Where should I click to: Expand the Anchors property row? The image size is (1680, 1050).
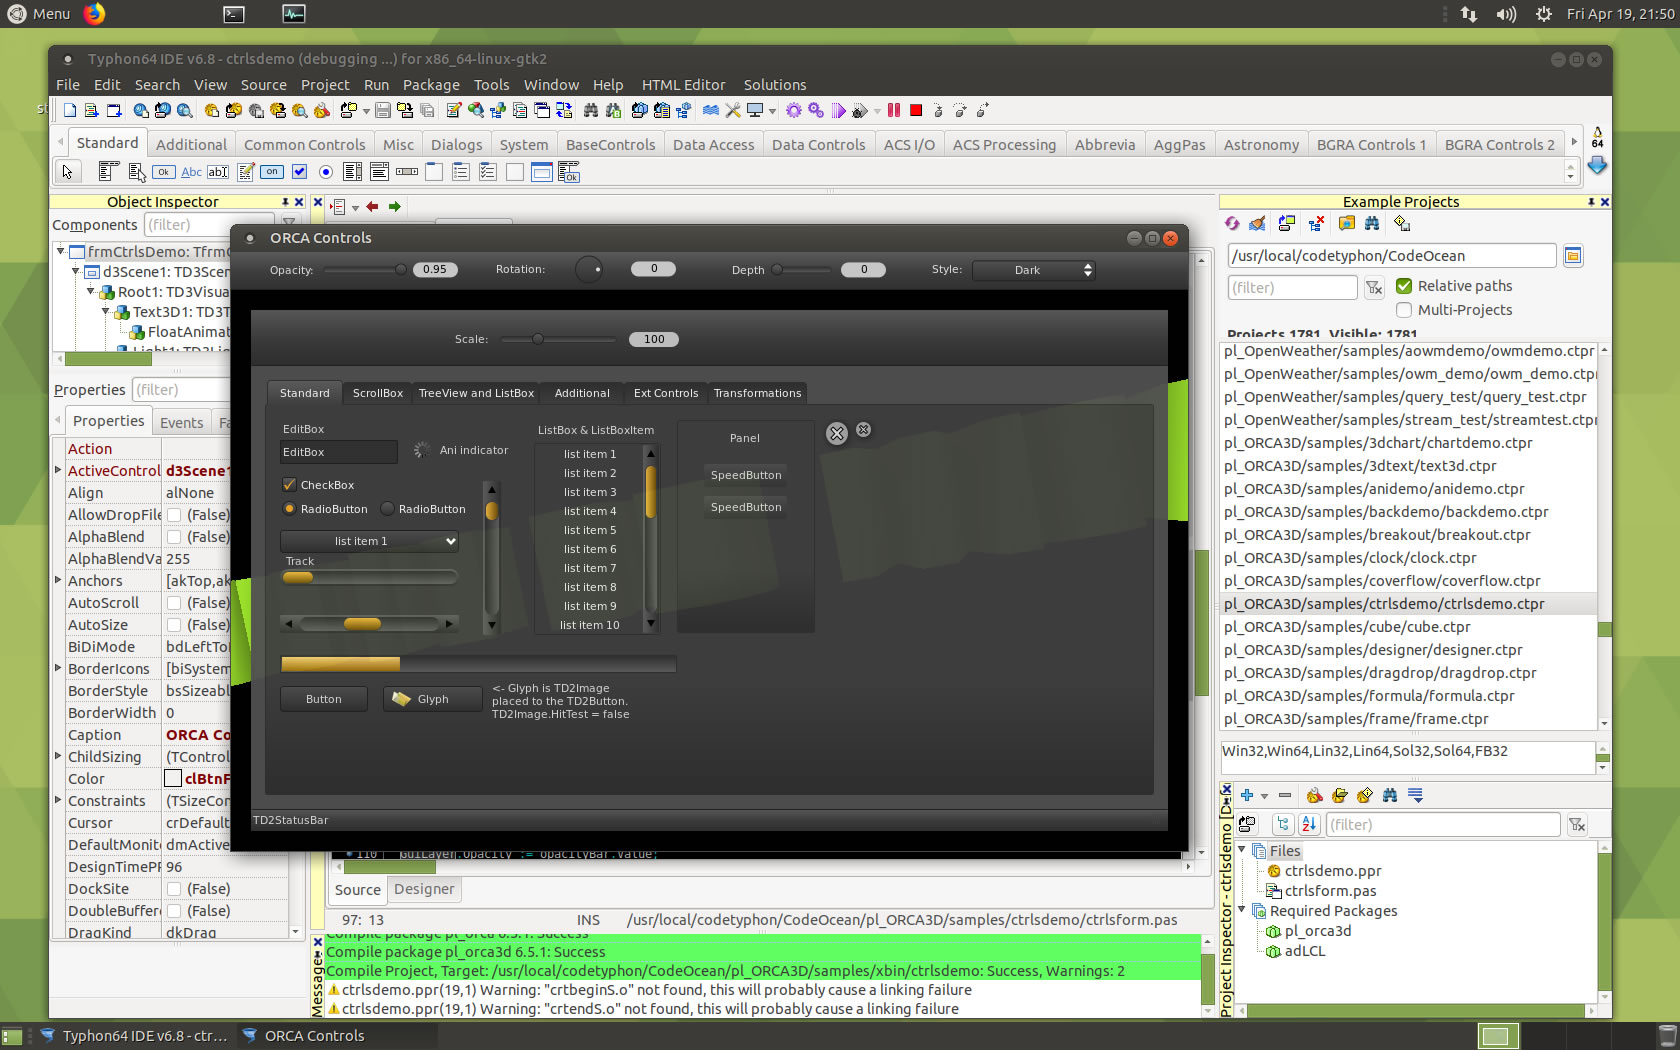coord(58,581)
